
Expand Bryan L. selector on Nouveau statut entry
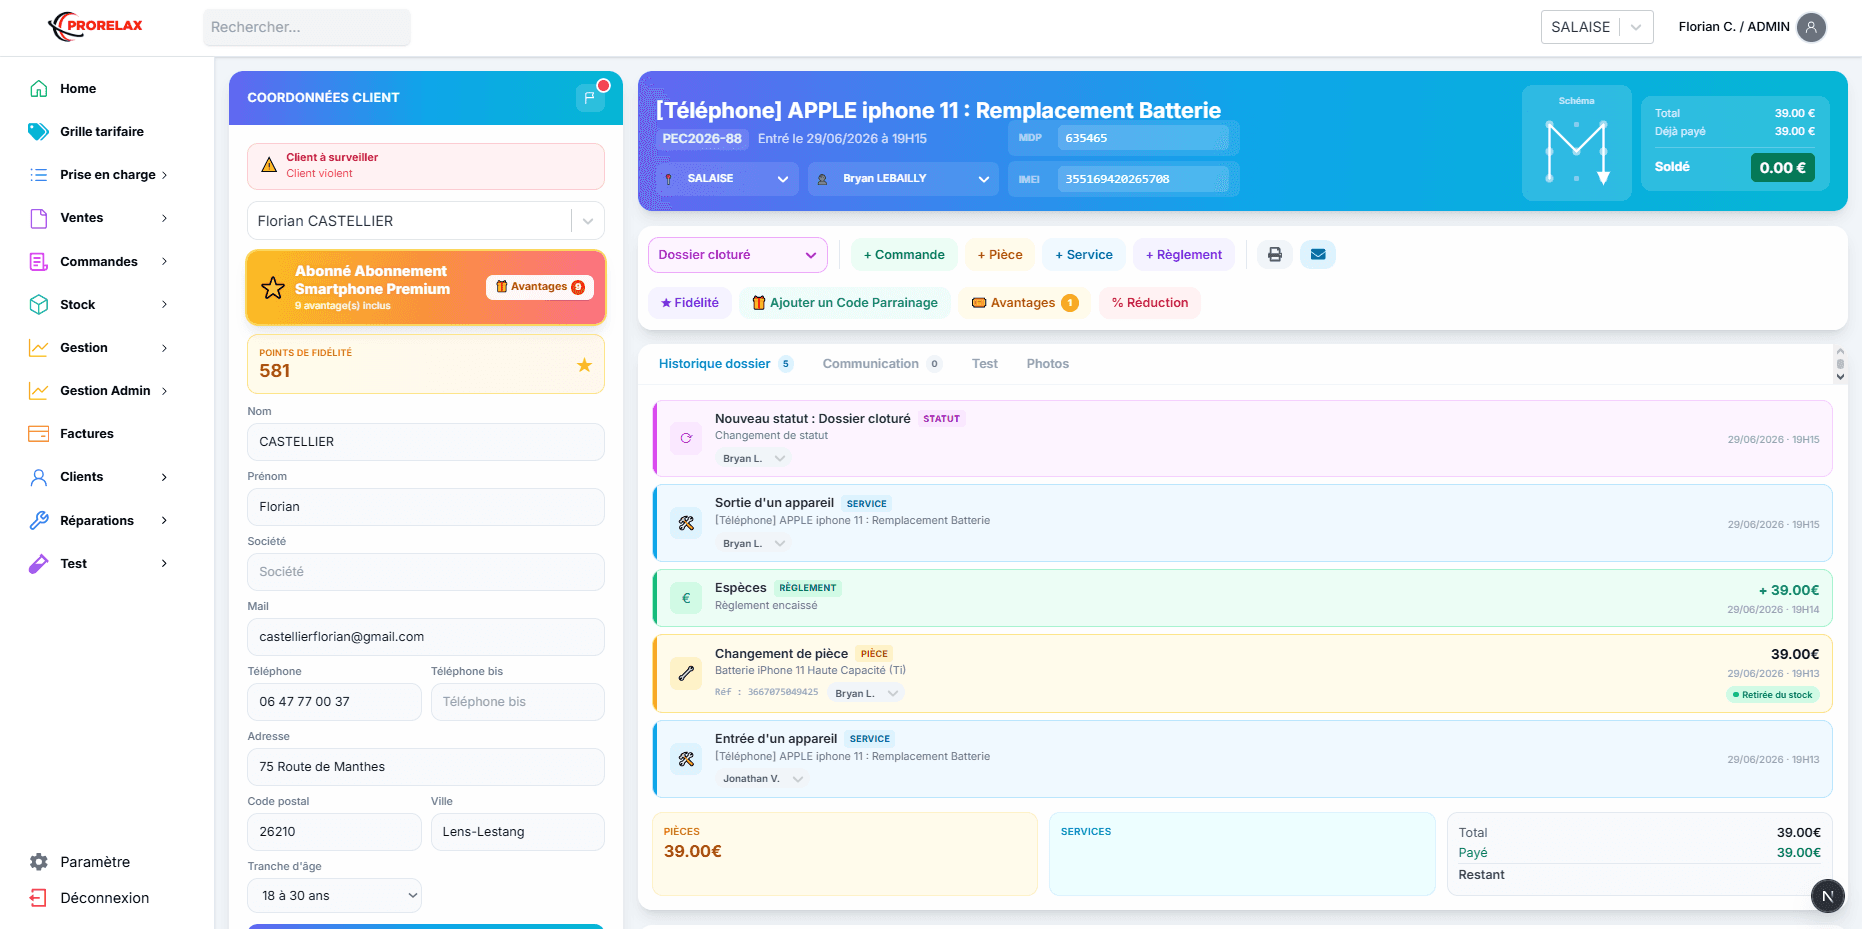tap(754, 458)
